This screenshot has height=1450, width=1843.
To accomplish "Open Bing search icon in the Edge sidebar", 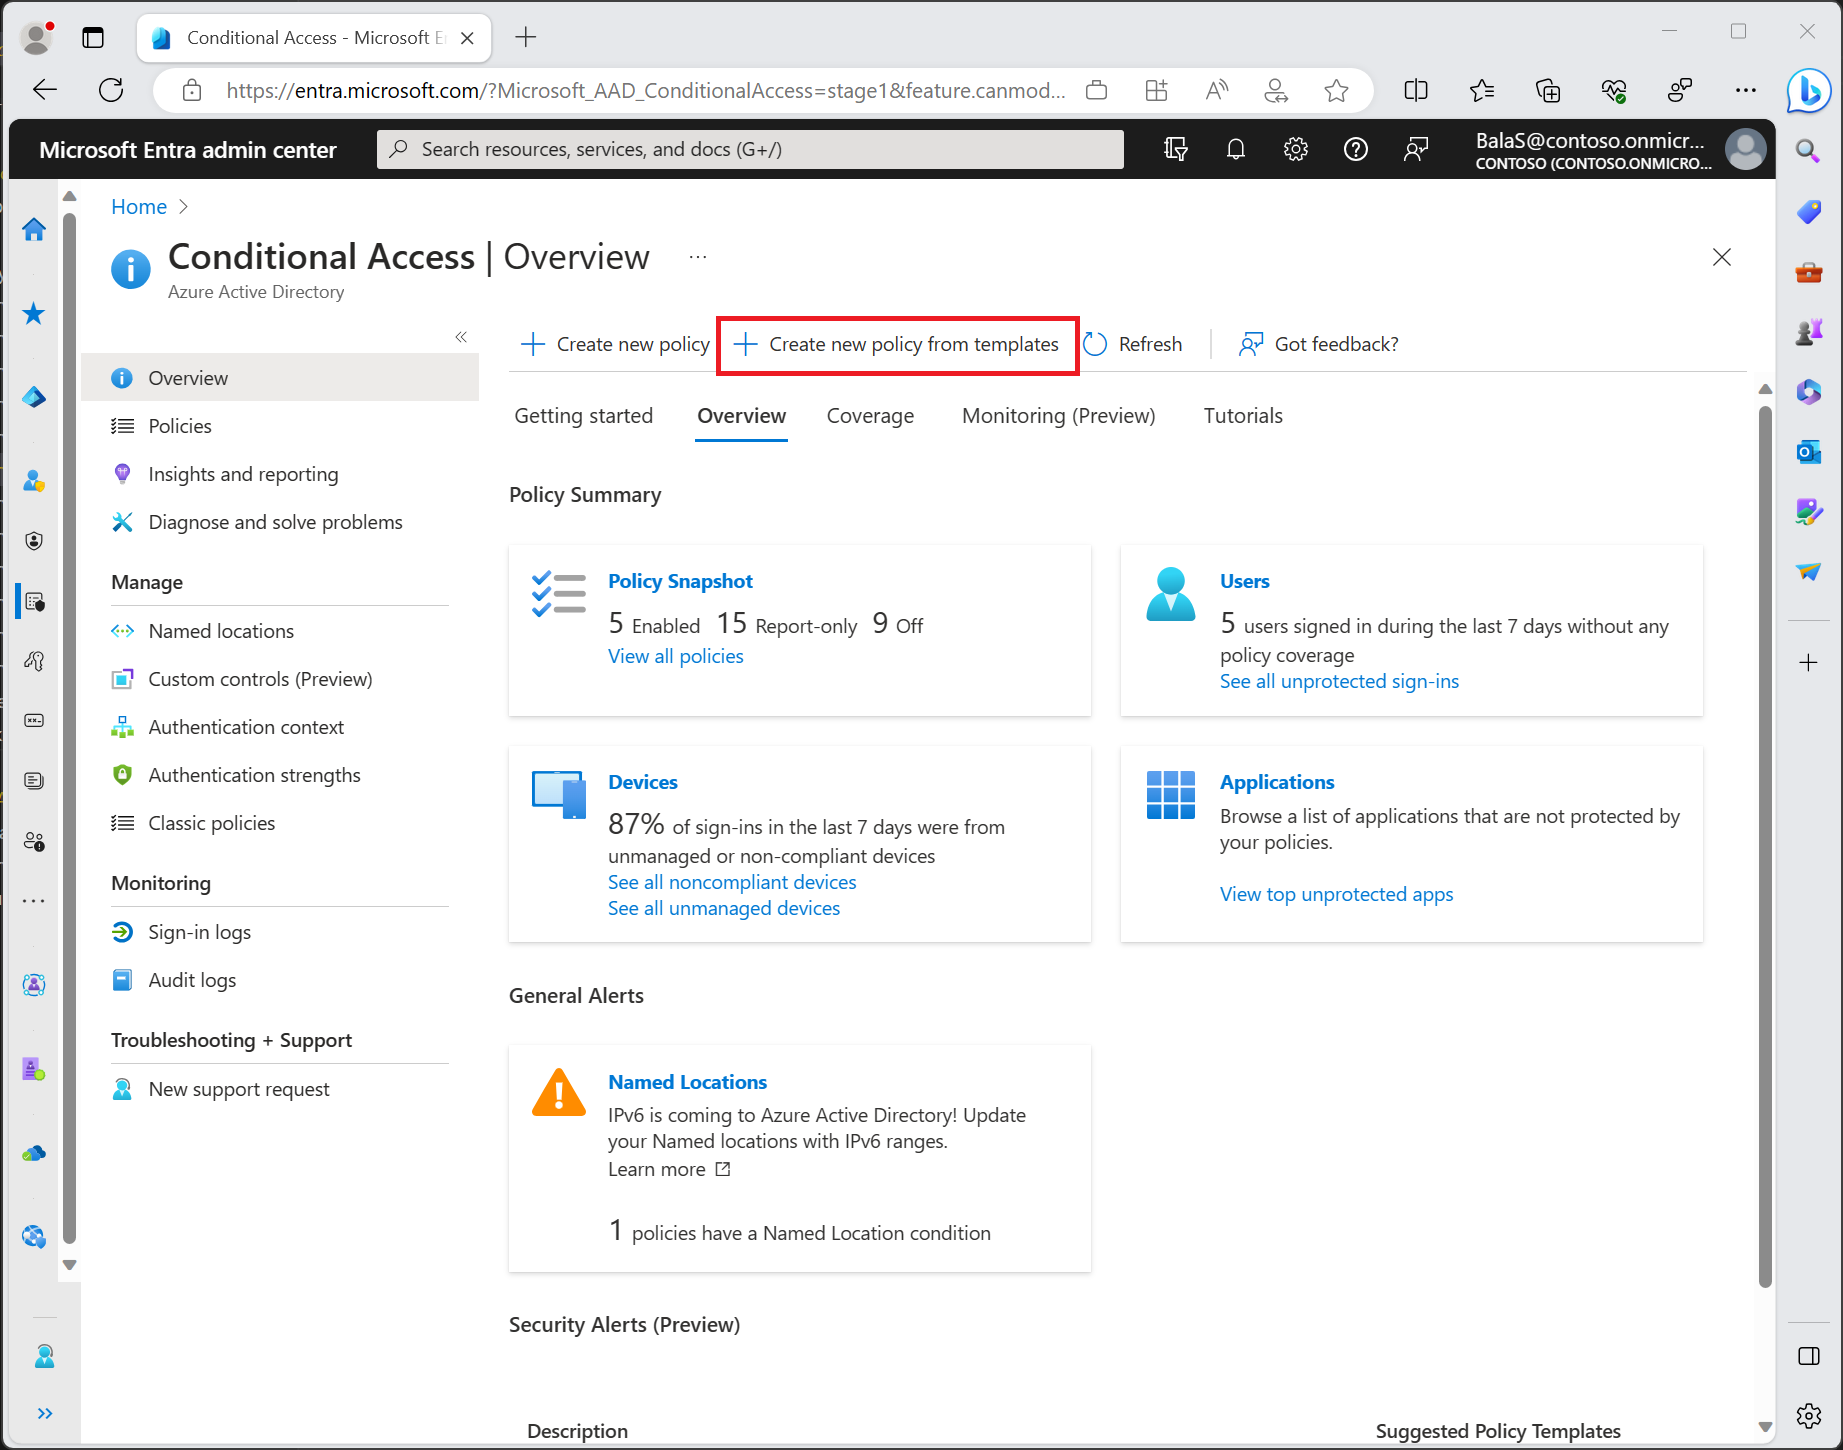I will (1808, 151).
